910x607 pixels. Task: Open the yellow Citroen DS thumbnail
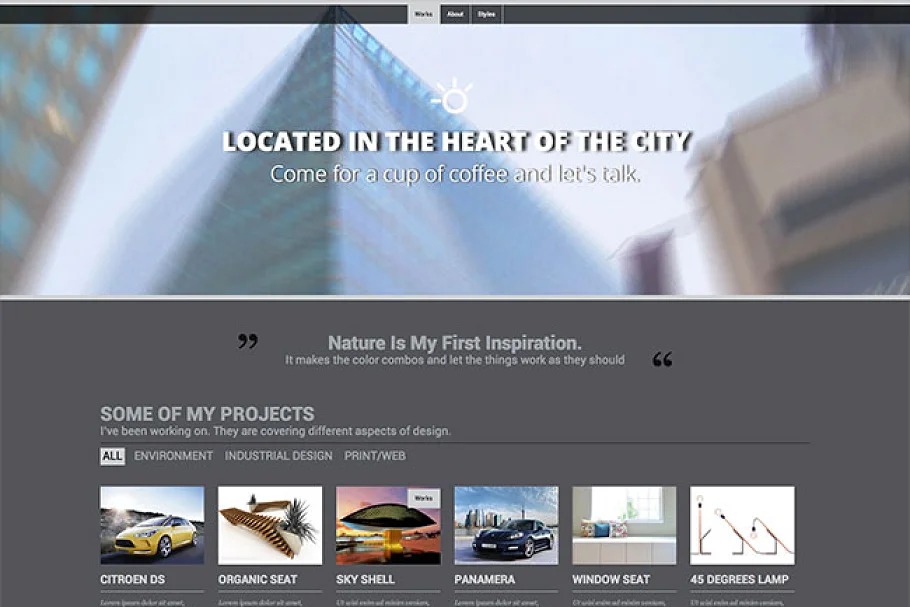pos(152,525)
